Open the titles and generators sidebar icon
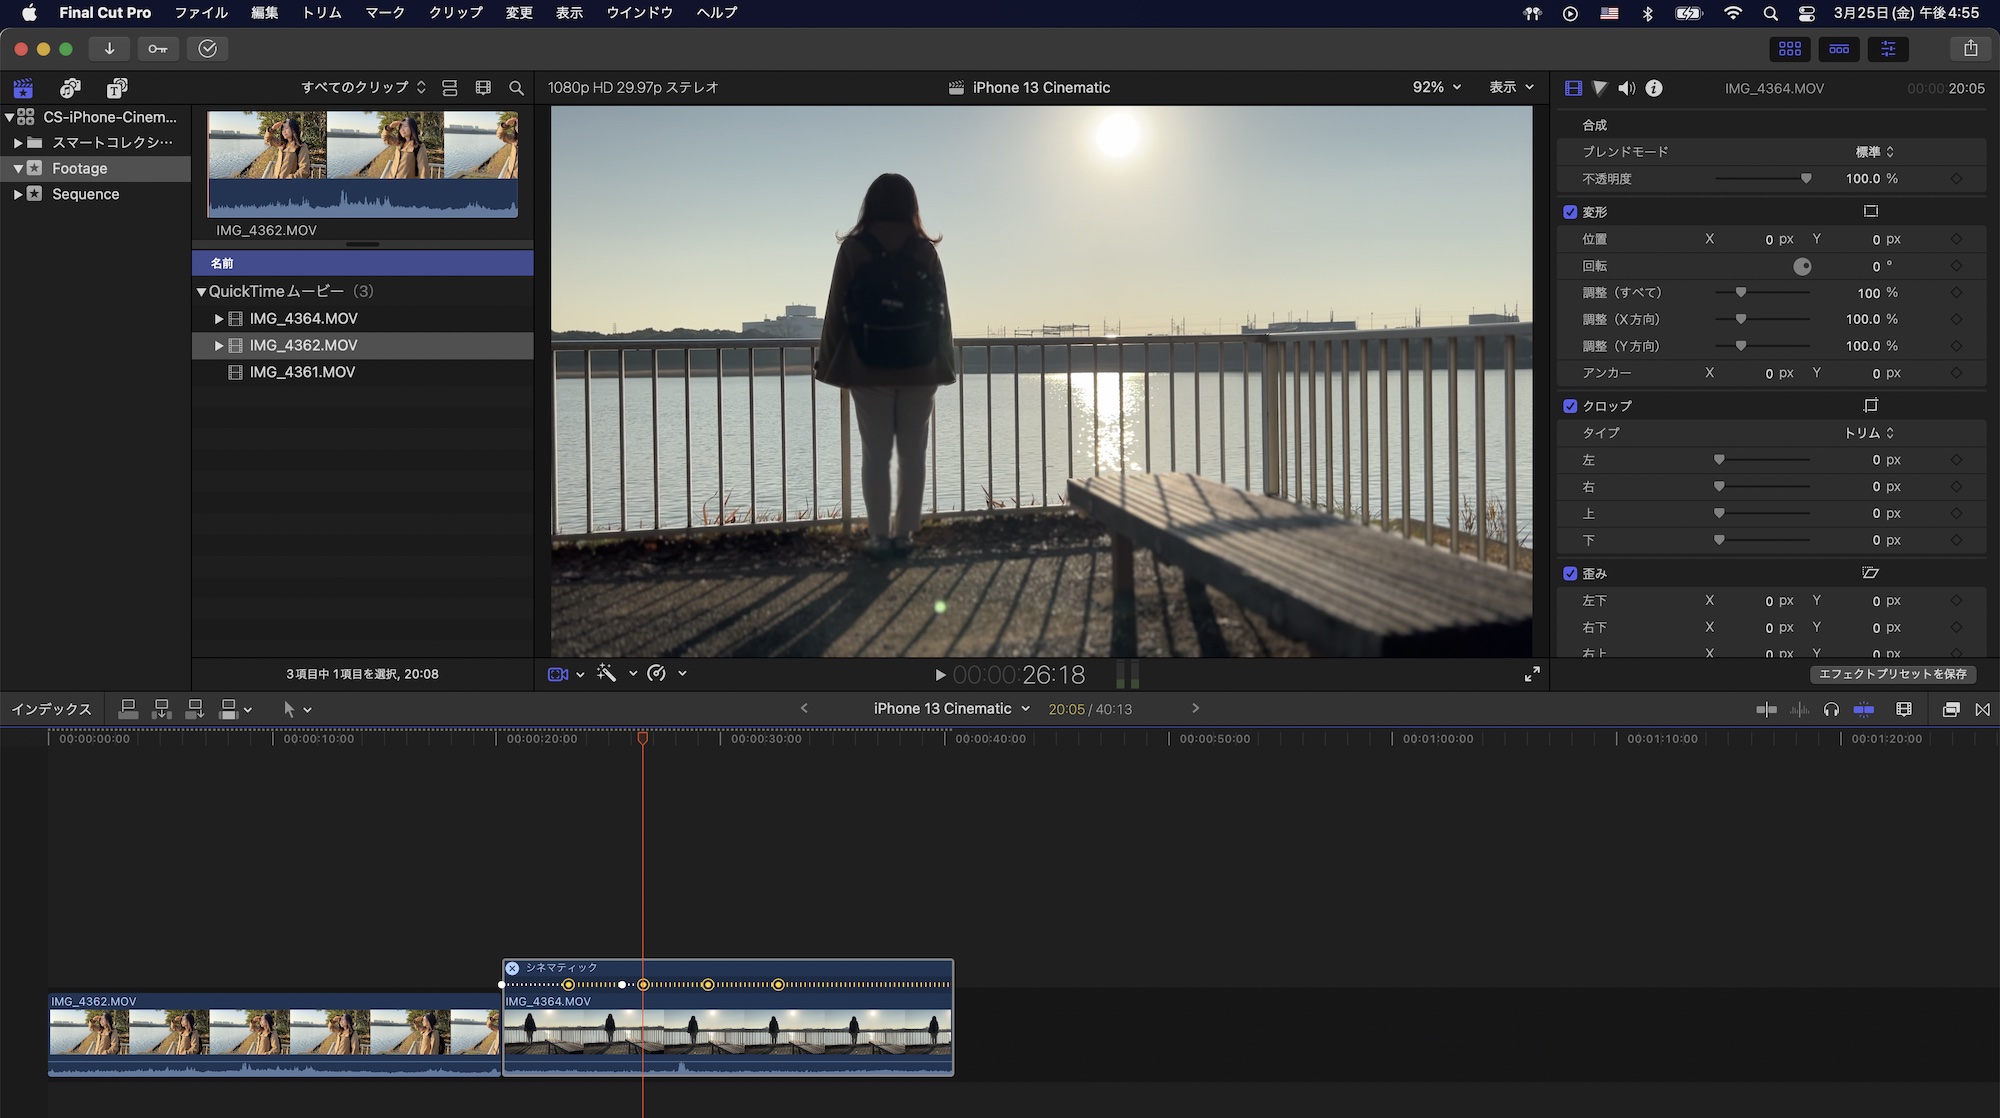The width and height of the screenshot is (2000, 1118). 117,88
